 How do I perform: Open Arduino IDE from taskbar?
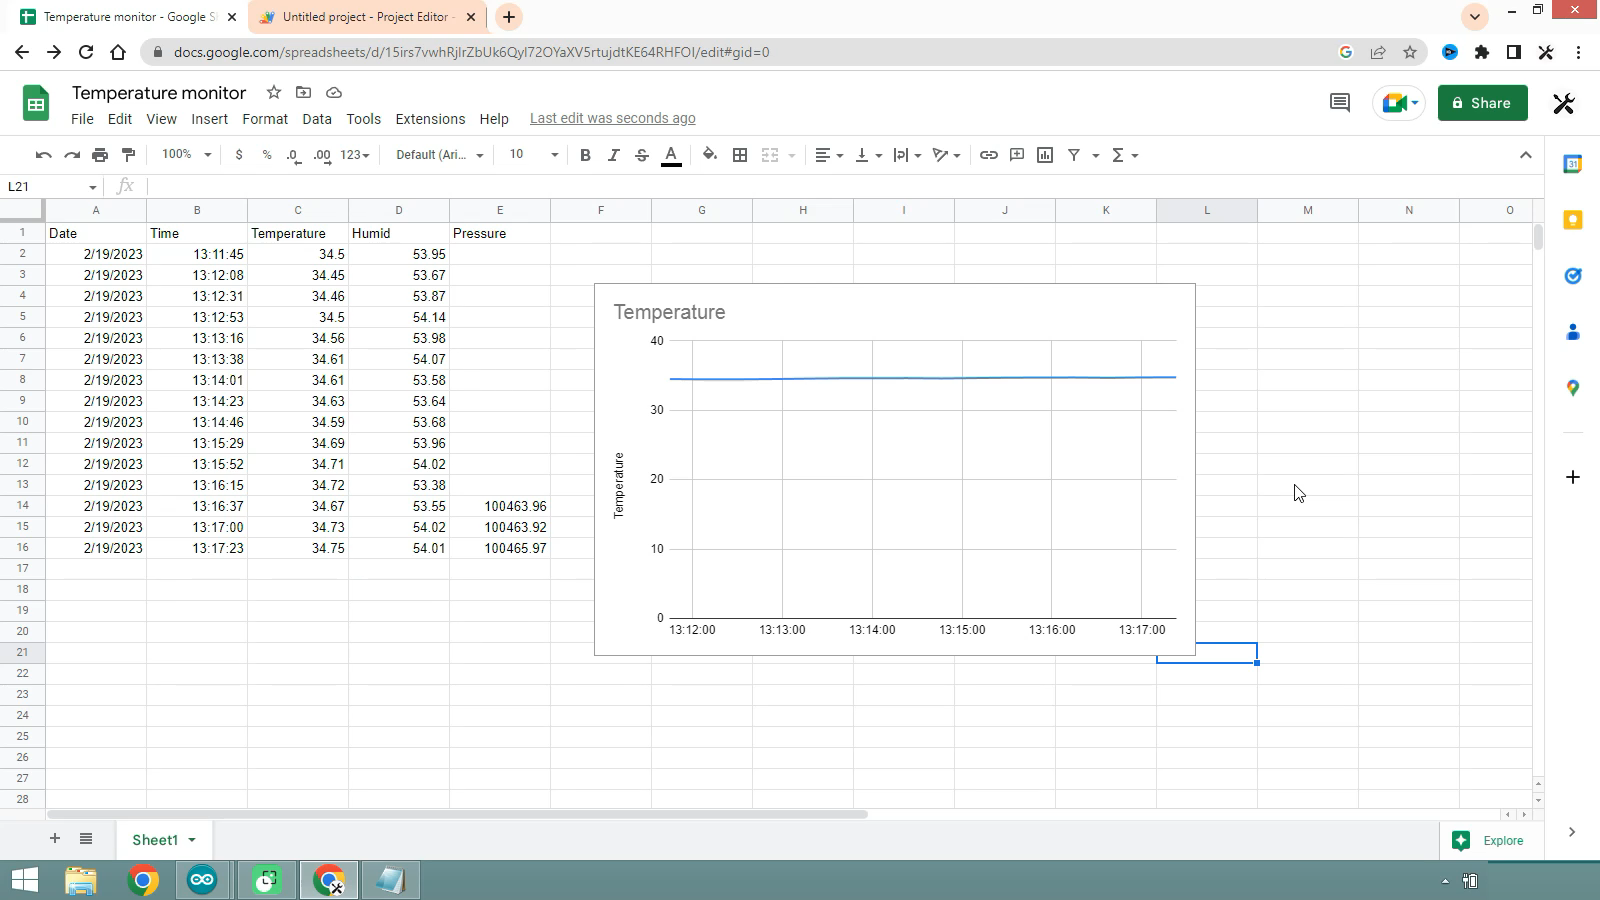coord(202,880)
